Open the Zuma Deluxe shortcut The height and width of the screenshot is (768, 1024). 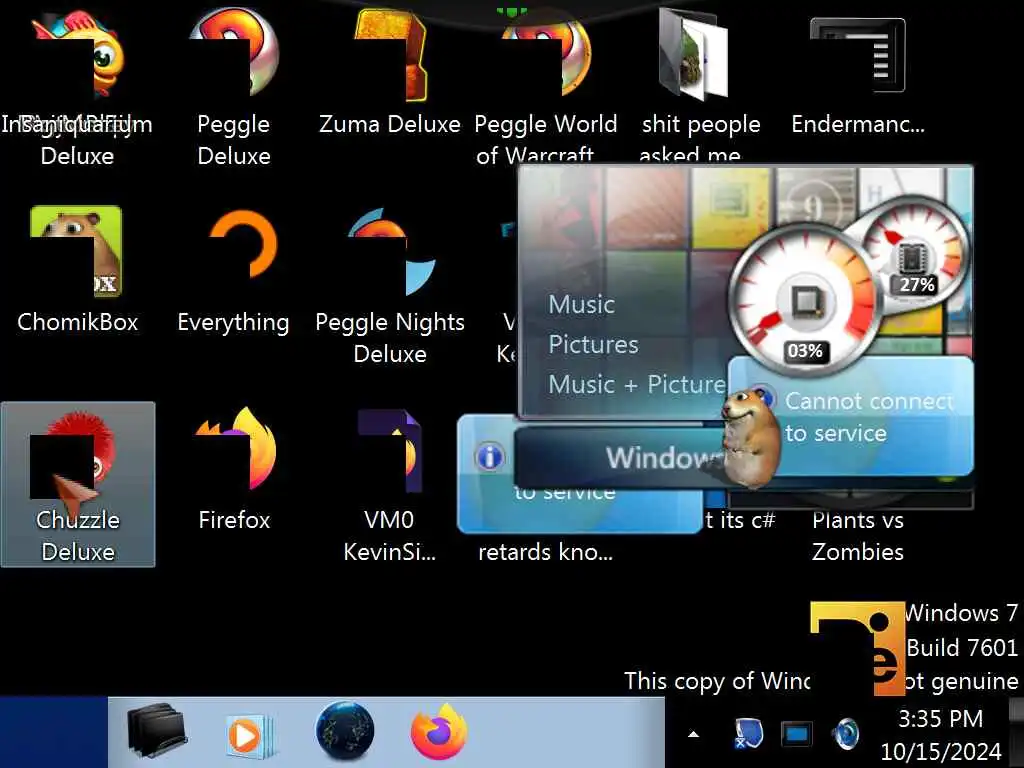click(390, 72)
